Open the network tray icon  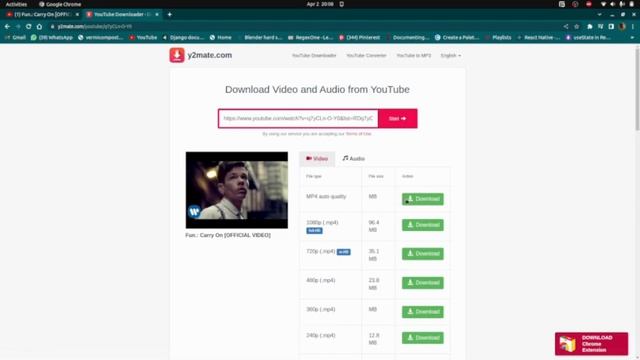tap(603, 4)
